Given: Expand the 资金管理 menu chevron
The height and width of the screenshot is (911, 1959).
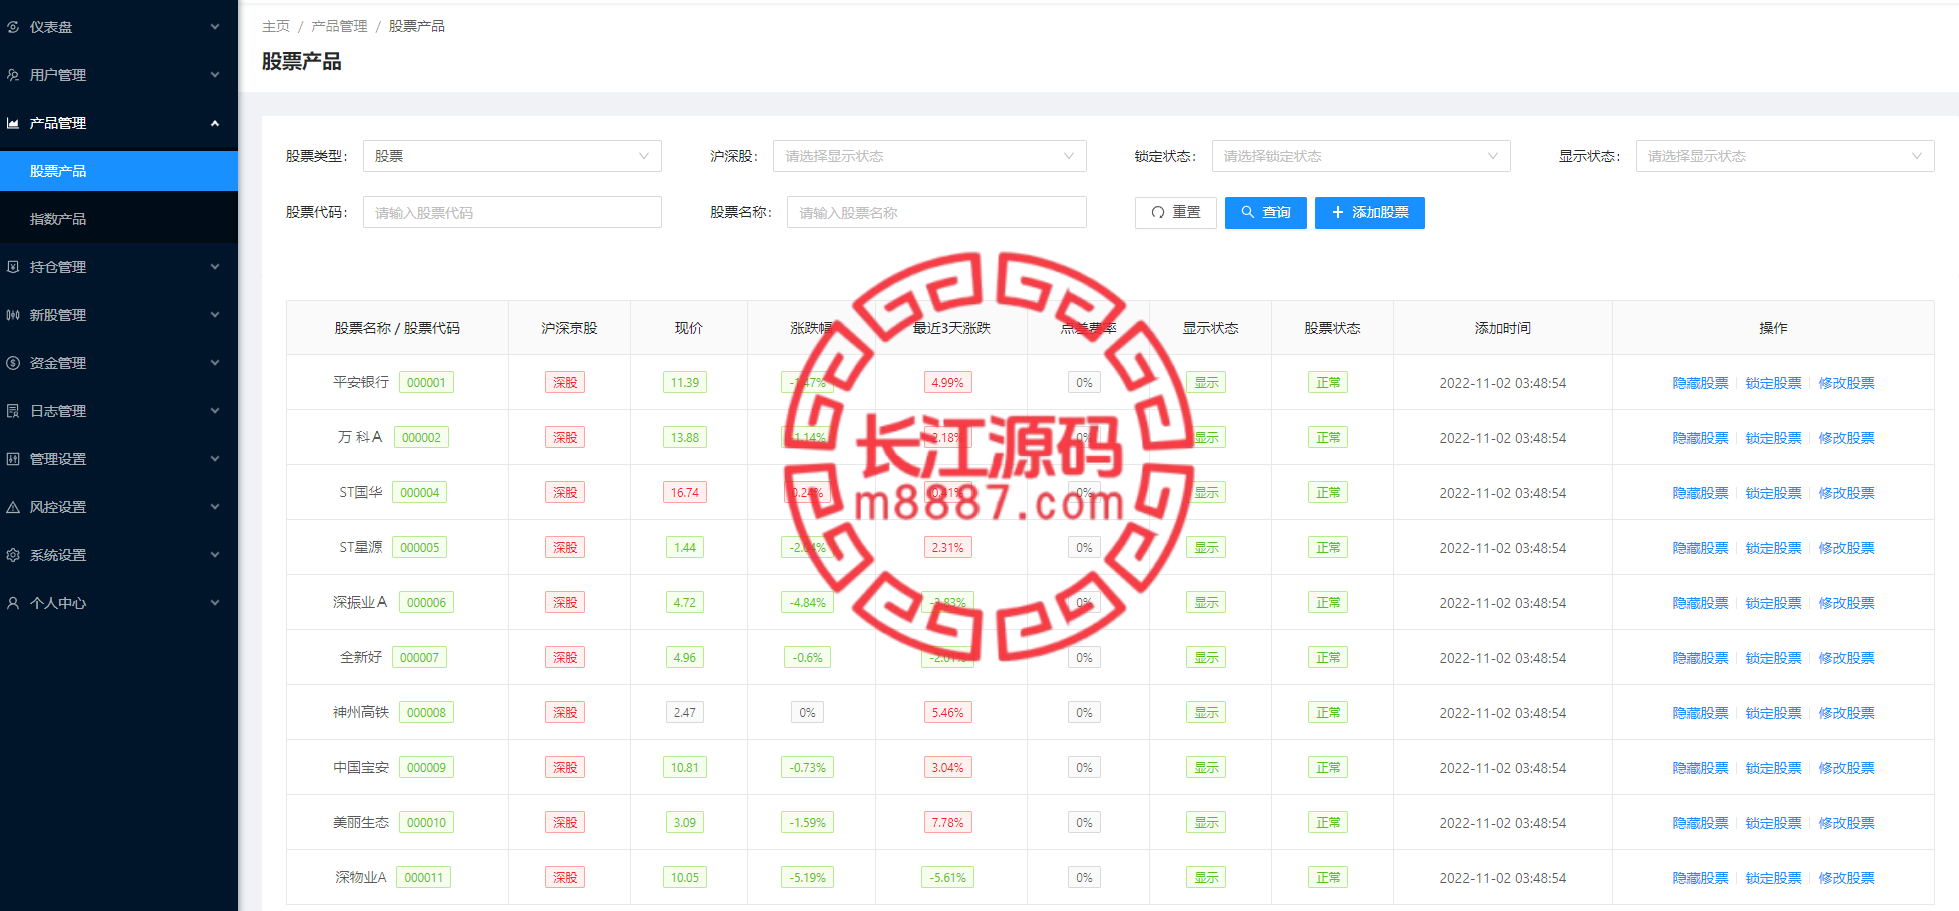Looking at the screenshot, I should pyautogui.click(x=215, y=363).
